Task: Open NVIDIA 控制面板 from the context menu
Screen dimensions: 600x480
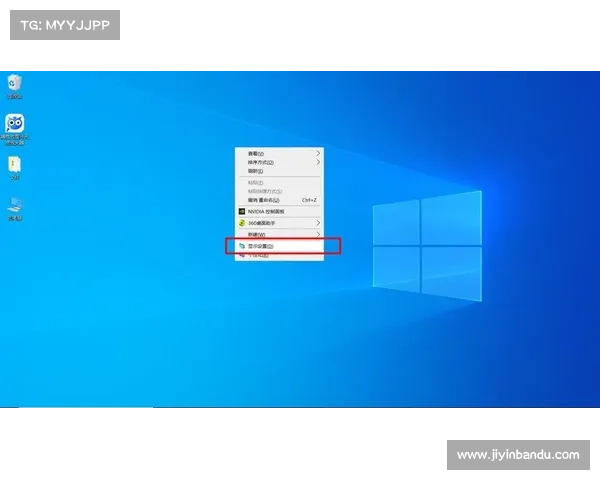Action: [279, 211]
